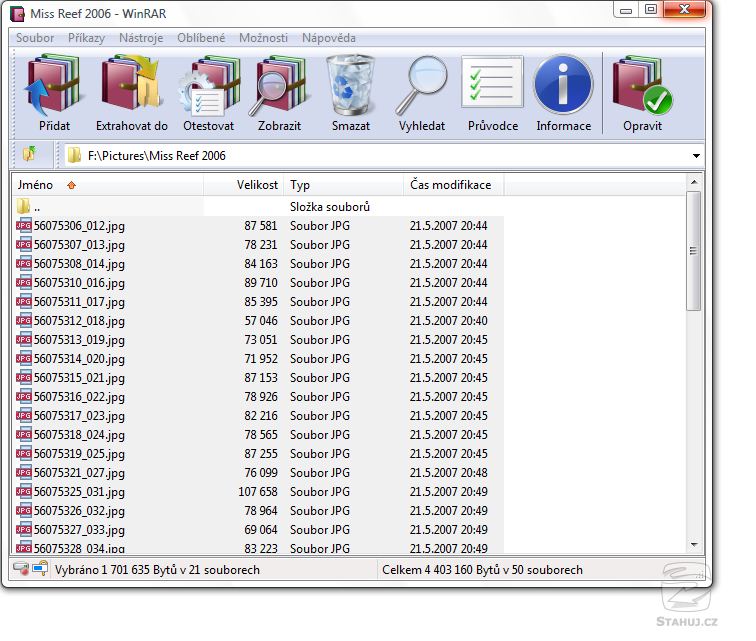Open the Soubor menu

[35, 38]
